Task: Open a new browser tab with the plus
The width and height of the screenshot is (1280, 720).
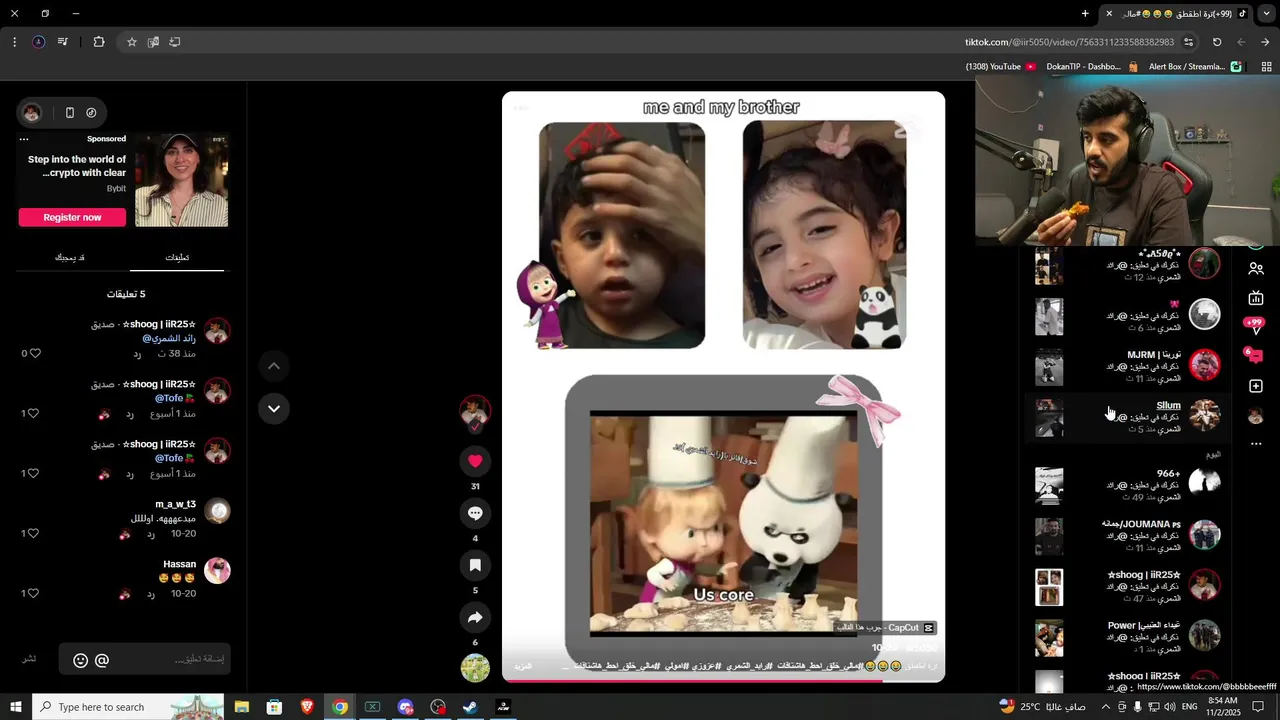Action: (x=1085, y=13)
